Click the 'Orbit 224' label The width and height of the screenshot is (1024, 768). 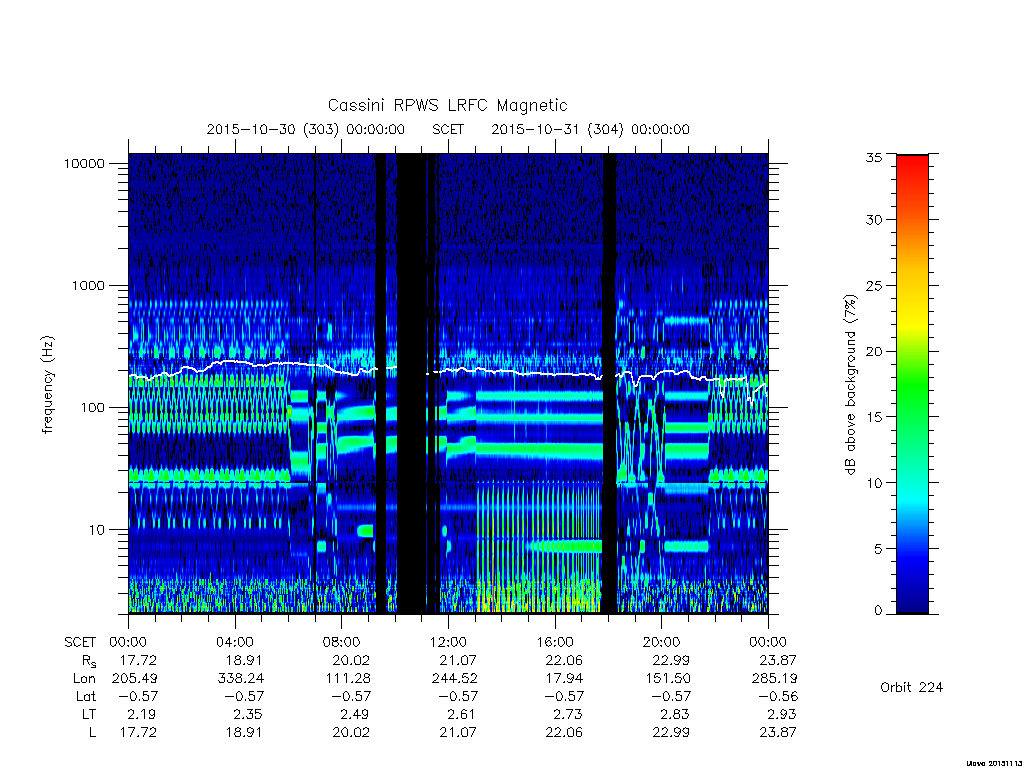click(x=912, y=687)
